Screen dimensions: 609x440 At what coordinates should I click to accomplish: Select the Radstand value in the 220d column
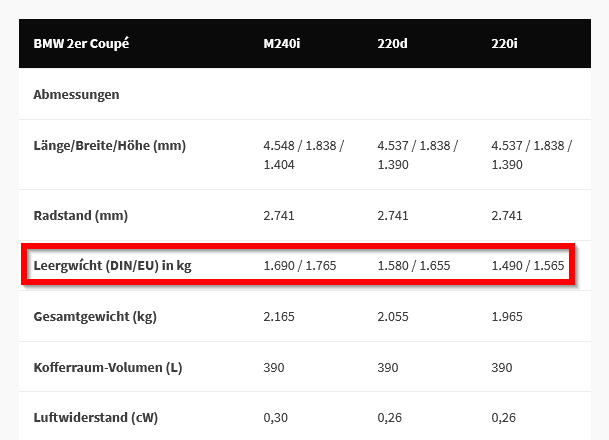tap(393, 216)
